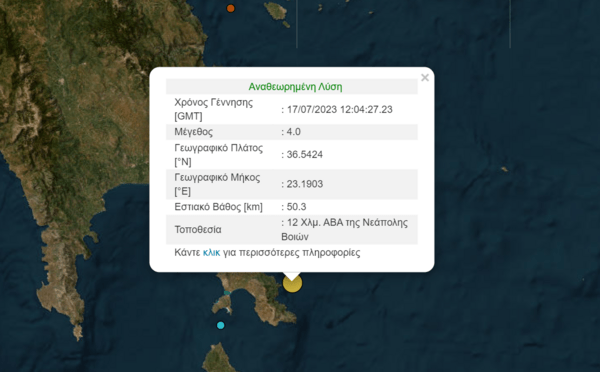
Task: Select the bright cyan earthquake marker
Action: pyautogui.click(x=220, y=325)
